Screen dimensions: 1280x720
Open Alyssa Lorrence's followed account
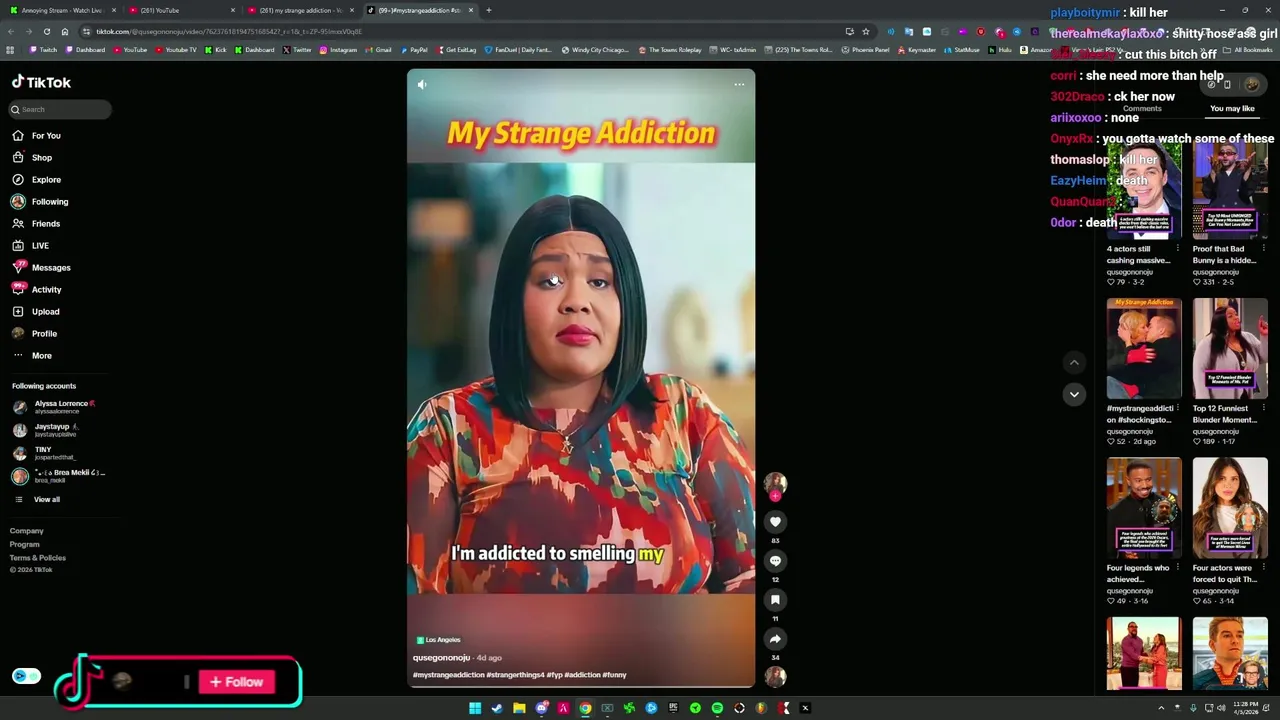pos(55,407)
